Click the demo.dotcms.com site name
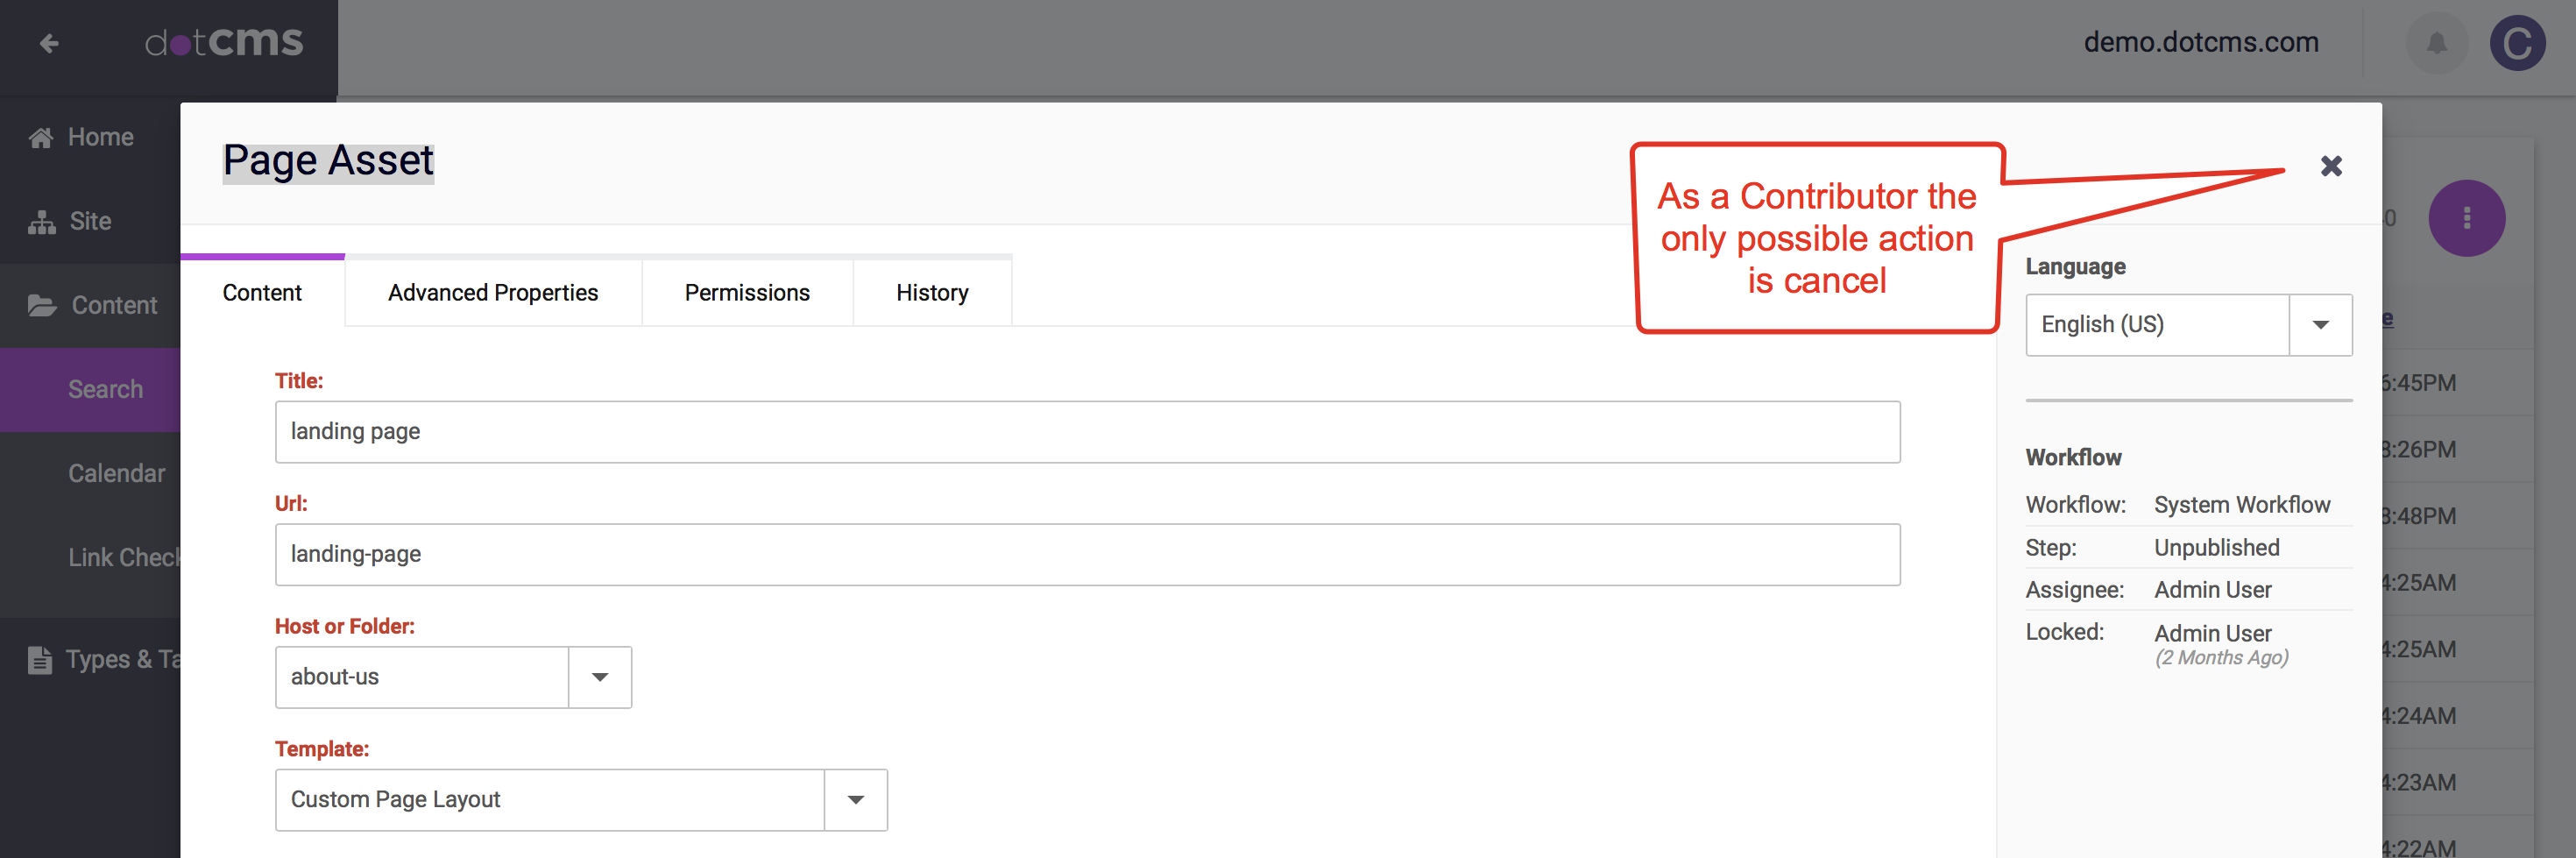This screenshot has width=2576, height=858. pos(2200,43)
